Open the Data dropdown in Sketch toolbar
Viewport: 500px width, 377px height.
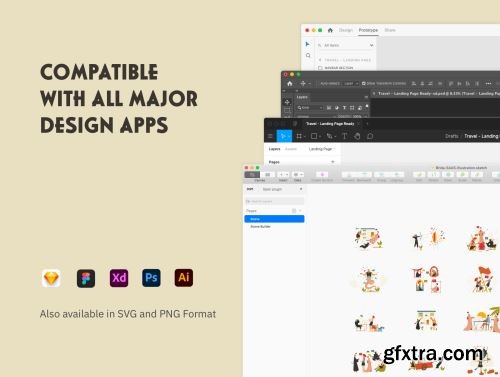tap(298, 175)
